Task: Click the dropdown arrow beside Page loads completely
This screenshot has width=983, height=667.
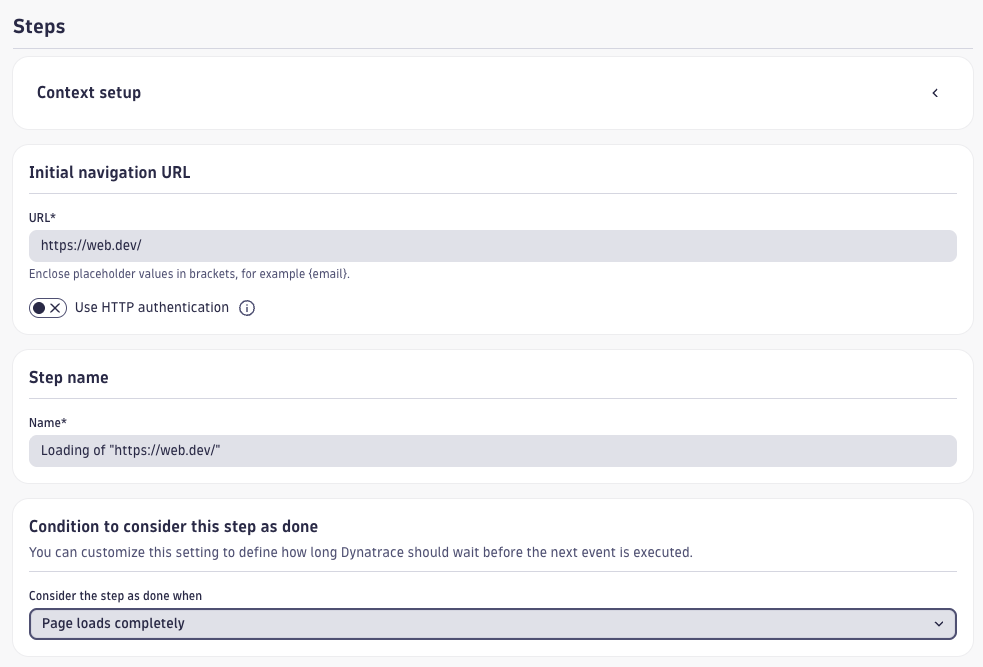Action: coord(938,624)
